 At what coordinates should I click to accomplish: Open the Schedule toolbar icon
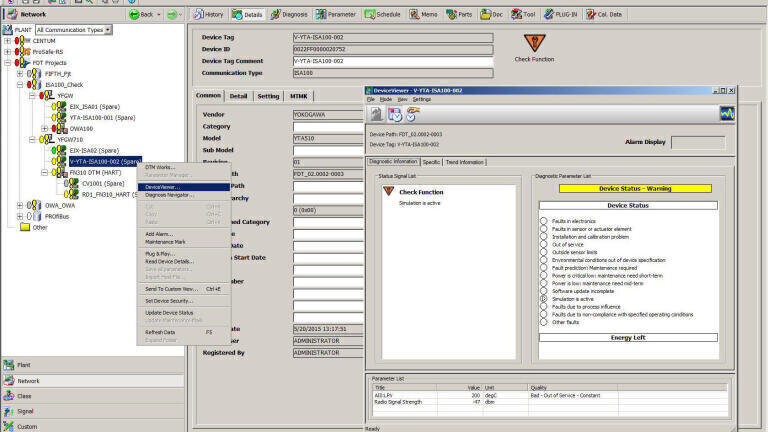pos(370,14)
